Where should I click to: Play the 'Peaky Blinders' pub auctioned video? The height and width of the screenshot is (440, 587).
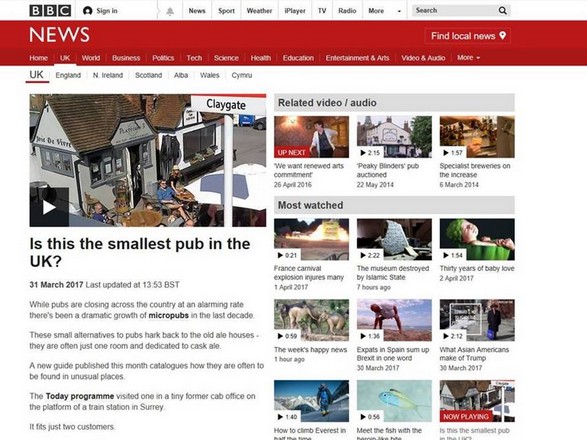point(394,136)
